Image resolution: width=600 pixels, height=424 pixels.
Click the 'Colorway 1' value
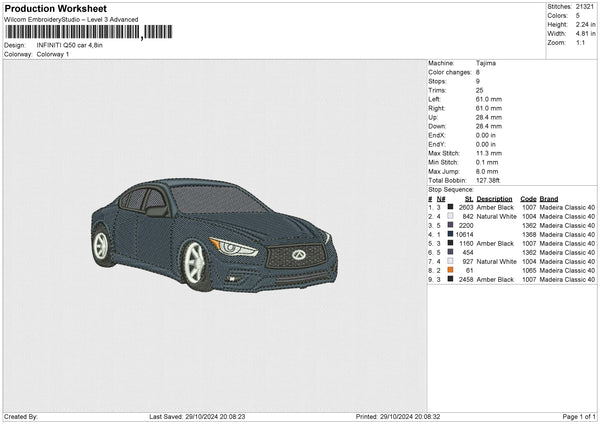(53, 54)
